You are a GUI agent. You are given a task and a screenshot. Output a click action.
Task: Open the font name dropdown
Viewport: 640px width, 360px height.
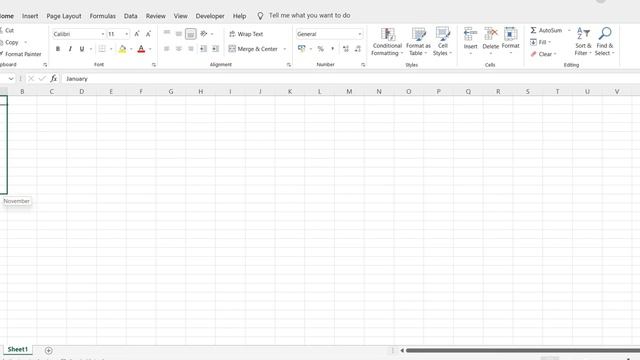click(x=103, y=34)
